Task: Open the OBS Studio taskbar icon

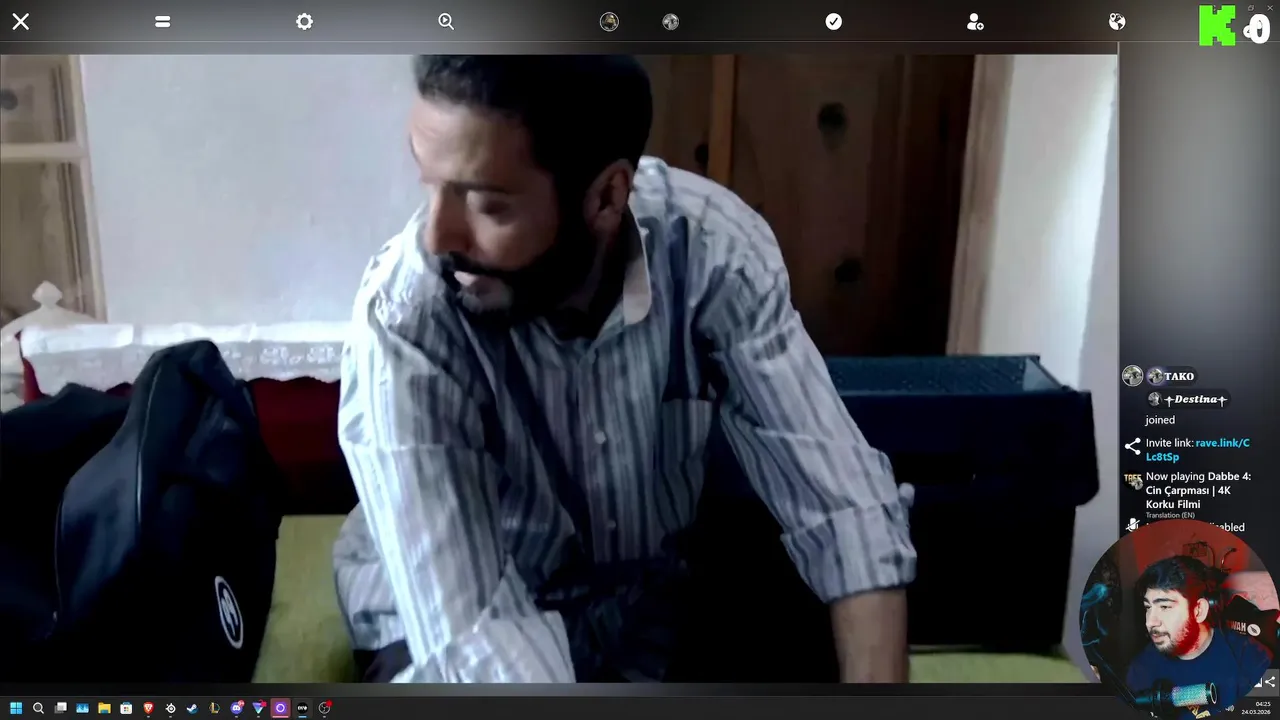Action: point(324,708)
